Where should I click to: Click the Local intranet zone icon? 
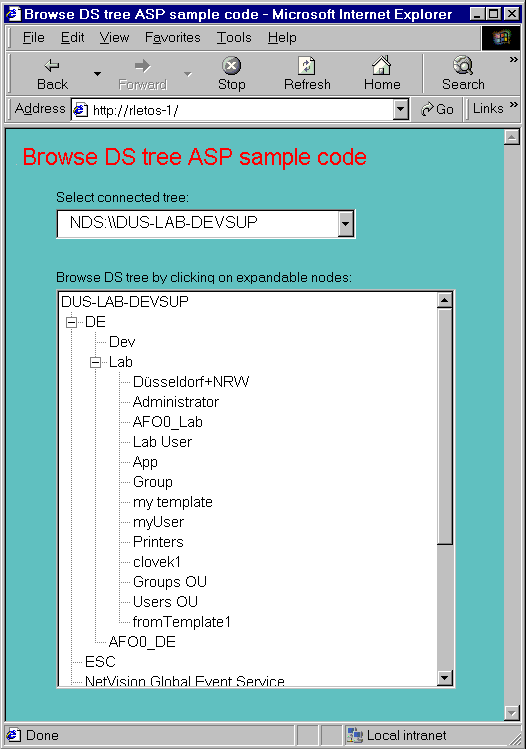(x=354, y=735)
